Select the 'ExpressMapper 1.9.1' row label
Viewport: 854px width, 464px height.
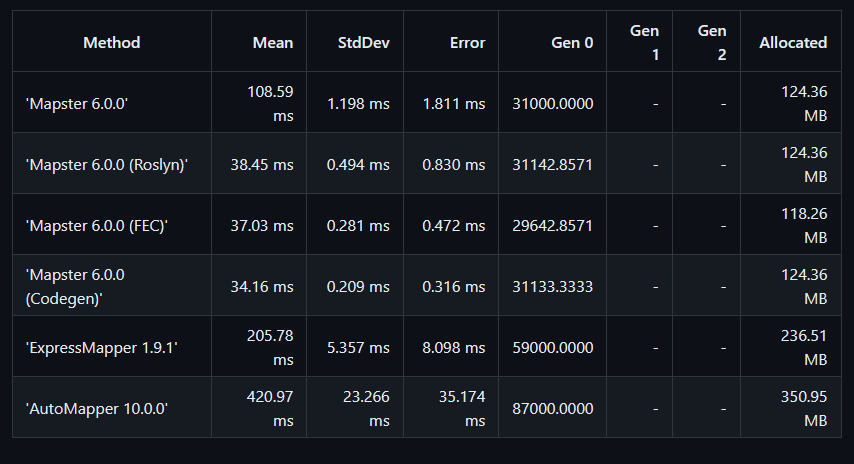(x=101, y=347)
